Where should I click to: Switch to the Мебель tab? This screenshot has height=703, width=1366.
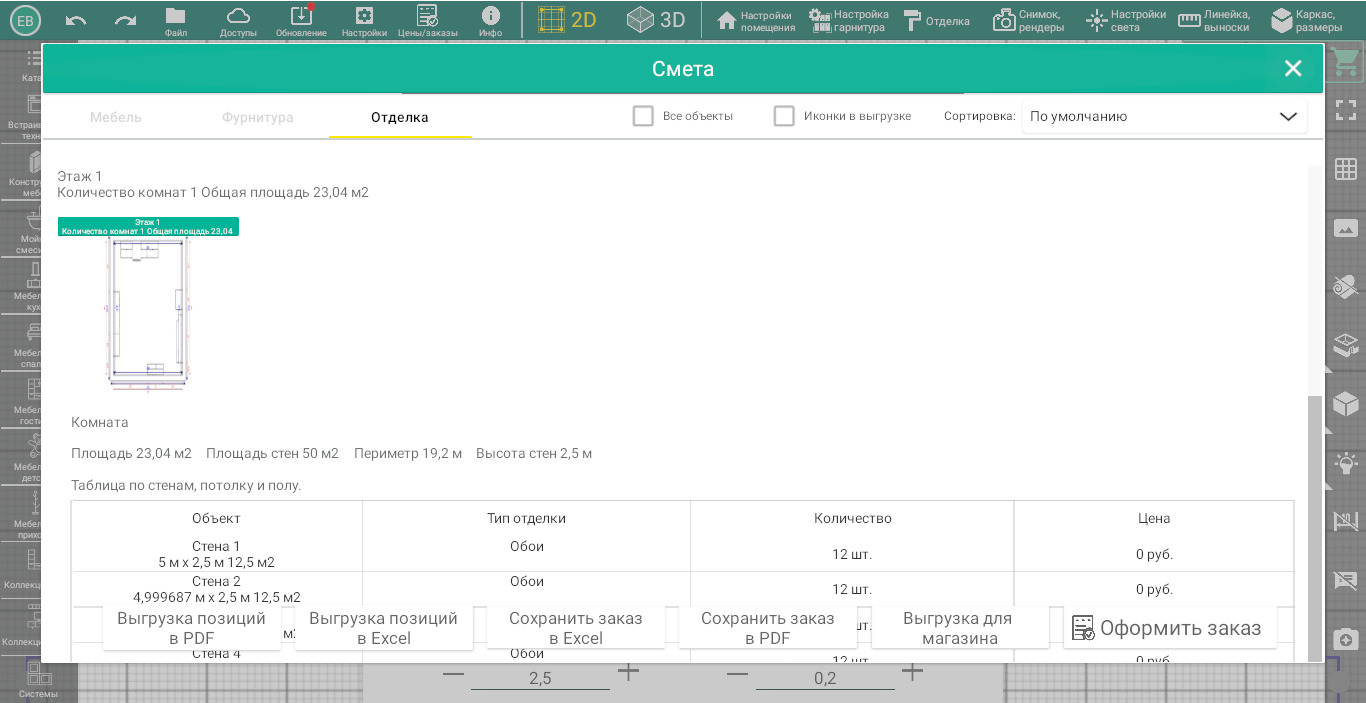point(116,117)
